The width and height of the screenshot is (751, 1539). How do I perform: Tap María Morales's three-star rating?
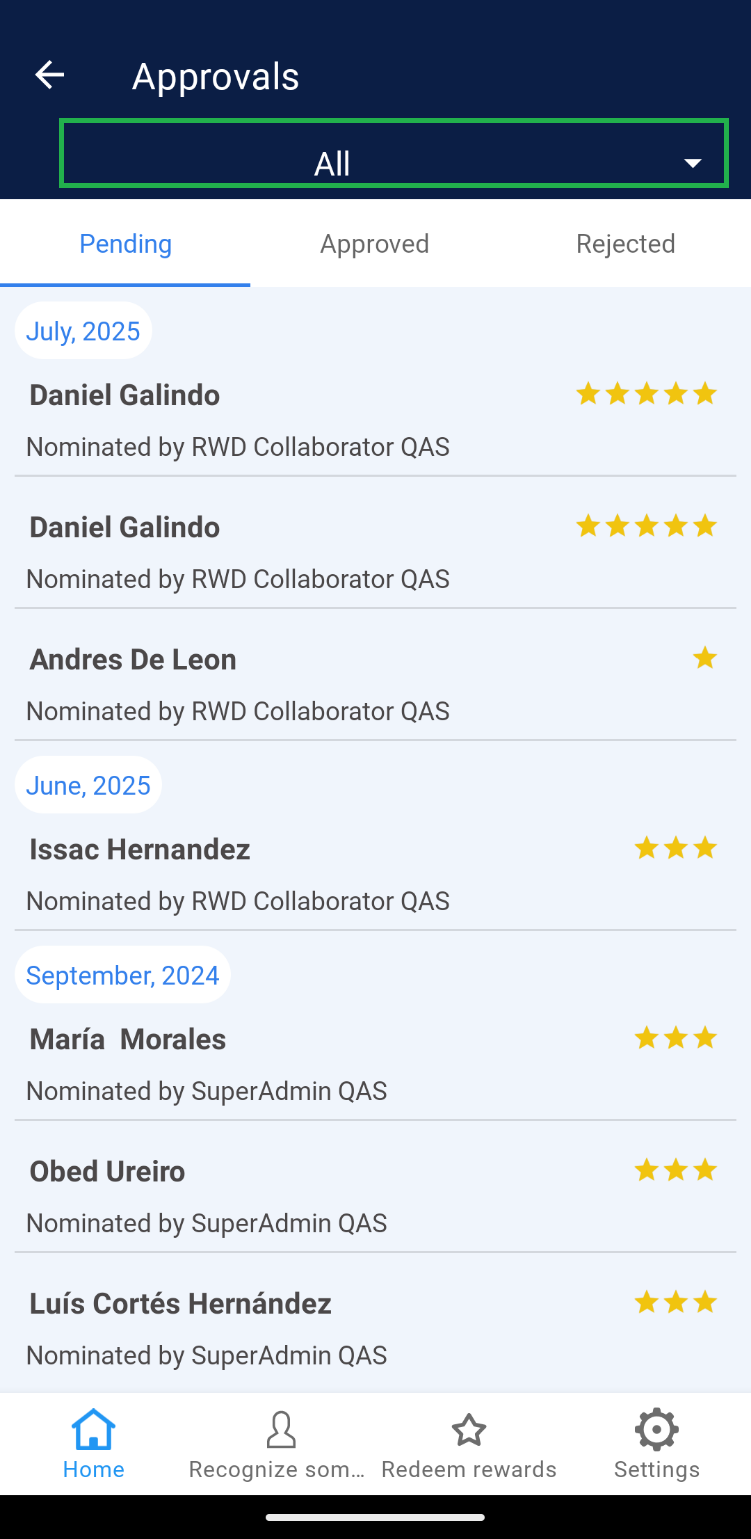click(x=676, y=1039)
